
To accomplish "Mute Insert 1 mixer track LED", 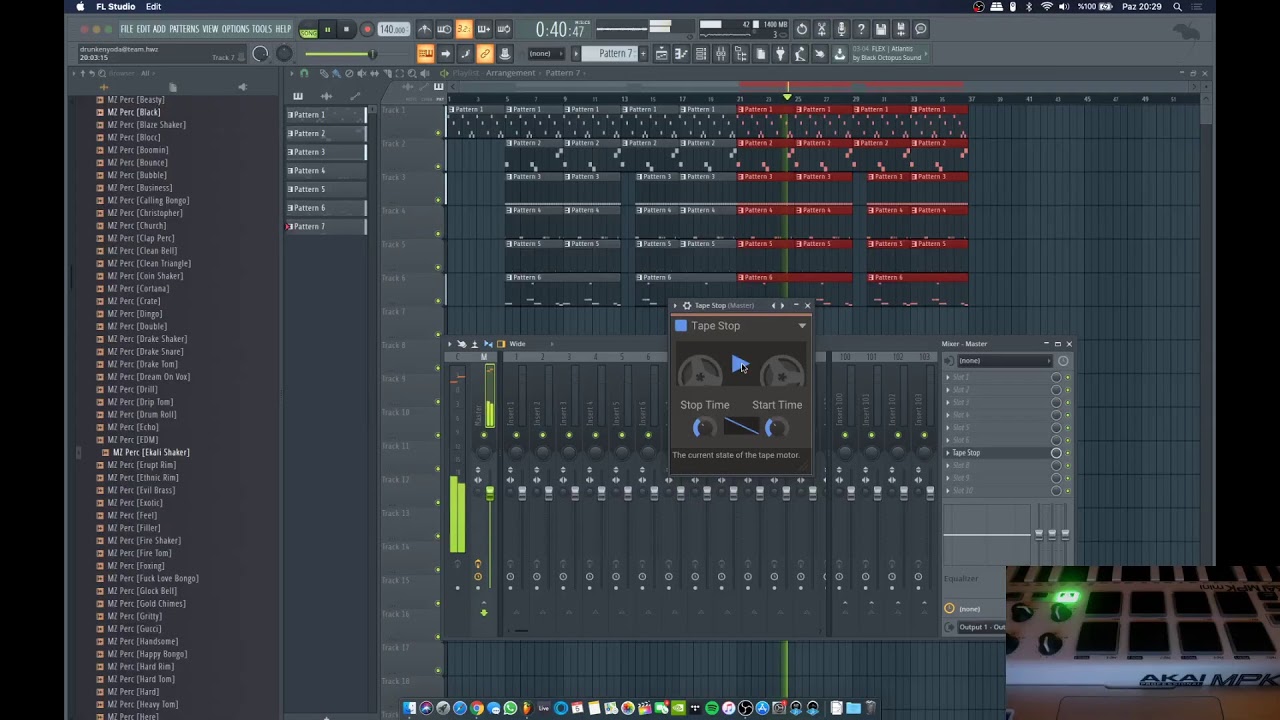I will pos(516,435).
